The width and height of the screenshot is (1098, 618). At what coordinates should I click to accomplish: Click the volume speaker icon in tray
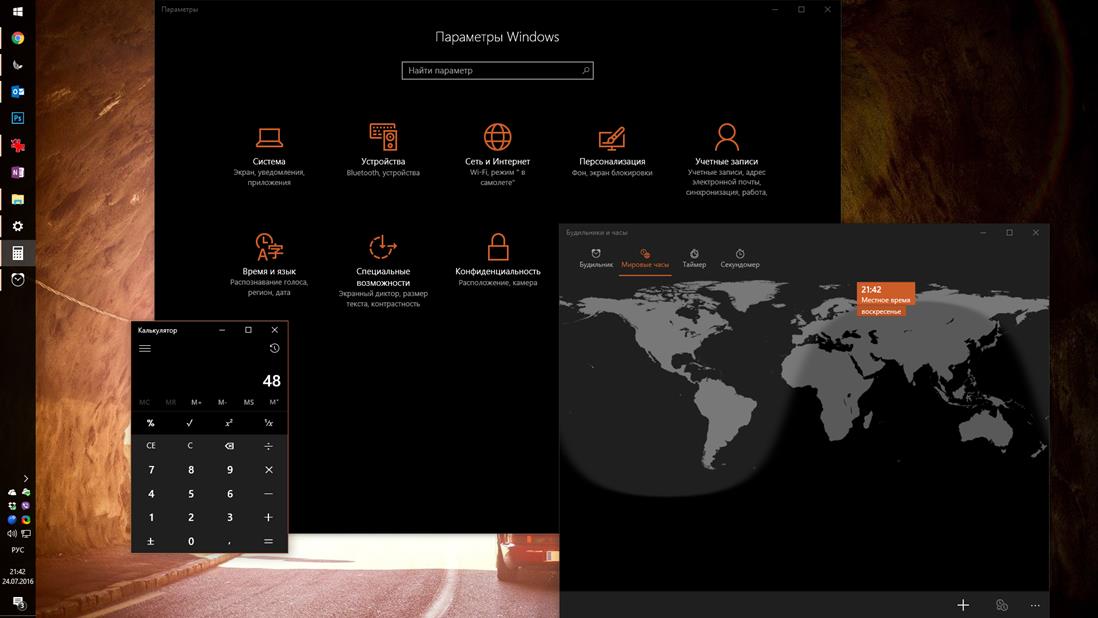coord(12,533)
